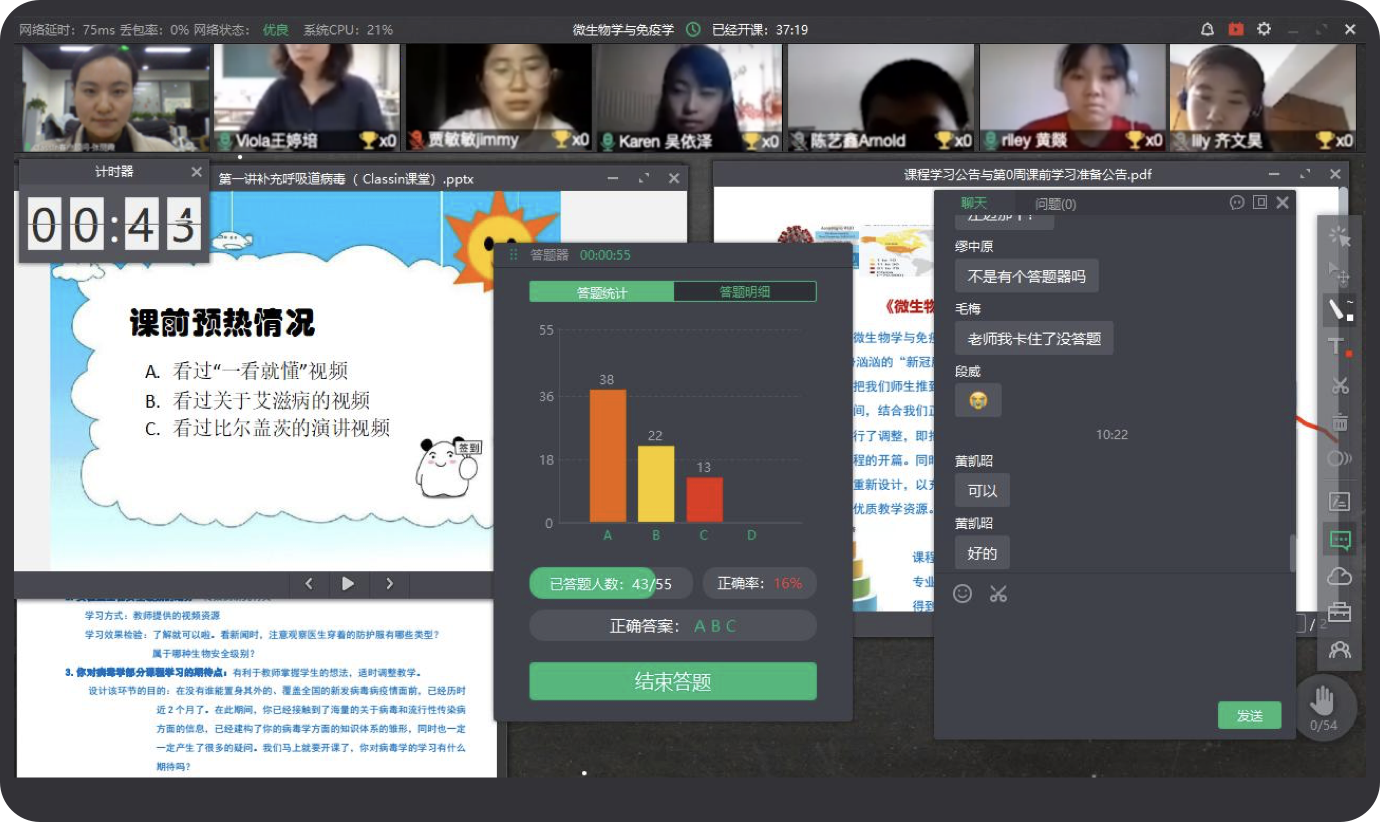Go to next slide arrow
Screen dimensions: 1380x822
point(389,584)
